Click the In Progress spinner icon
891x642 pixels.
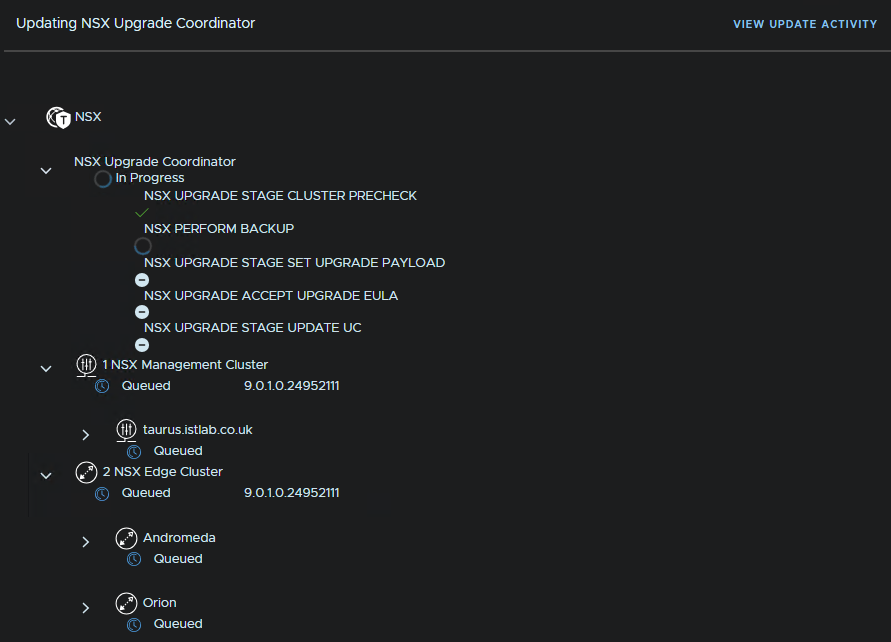(x=103, y=179)
